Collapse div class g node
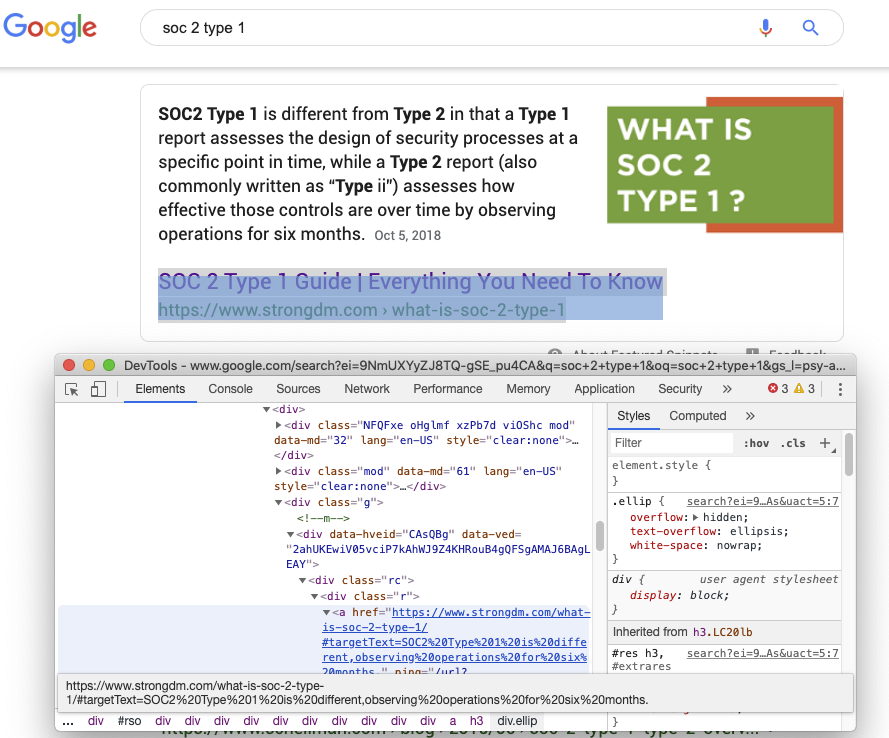889x738 pixels. point(278,503)
